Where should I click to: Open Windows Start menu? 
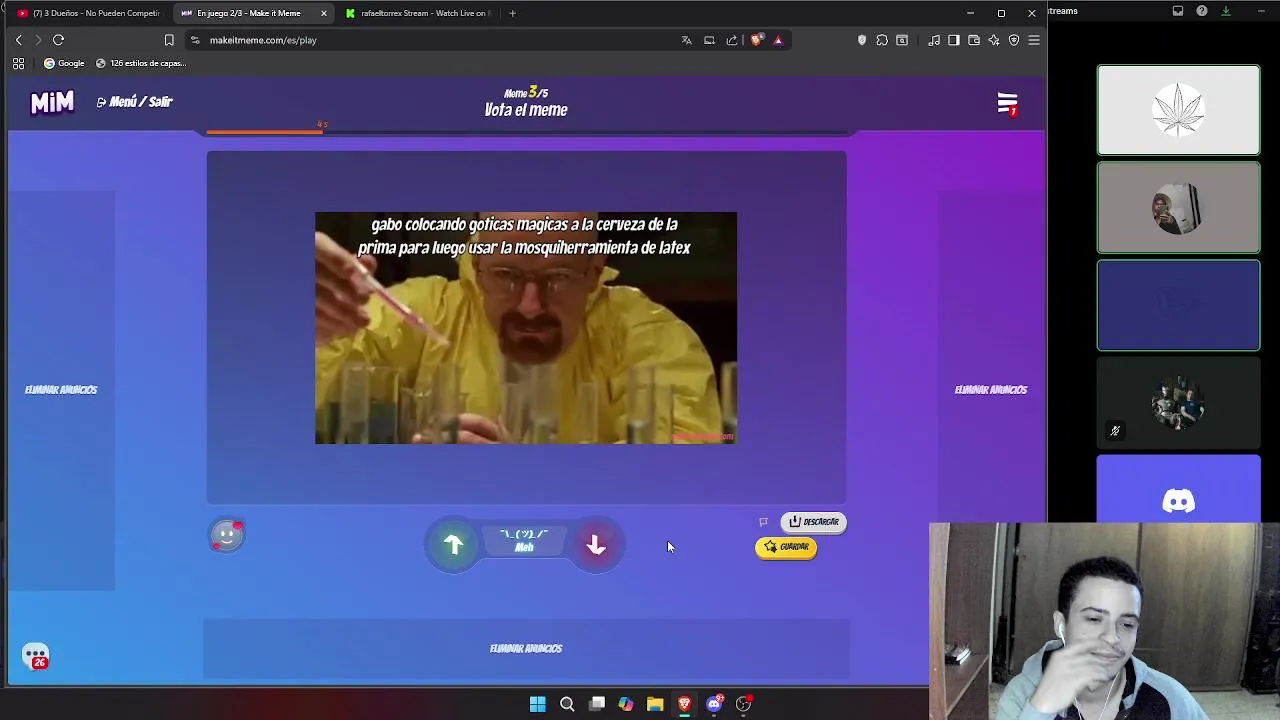click(537, 704)
